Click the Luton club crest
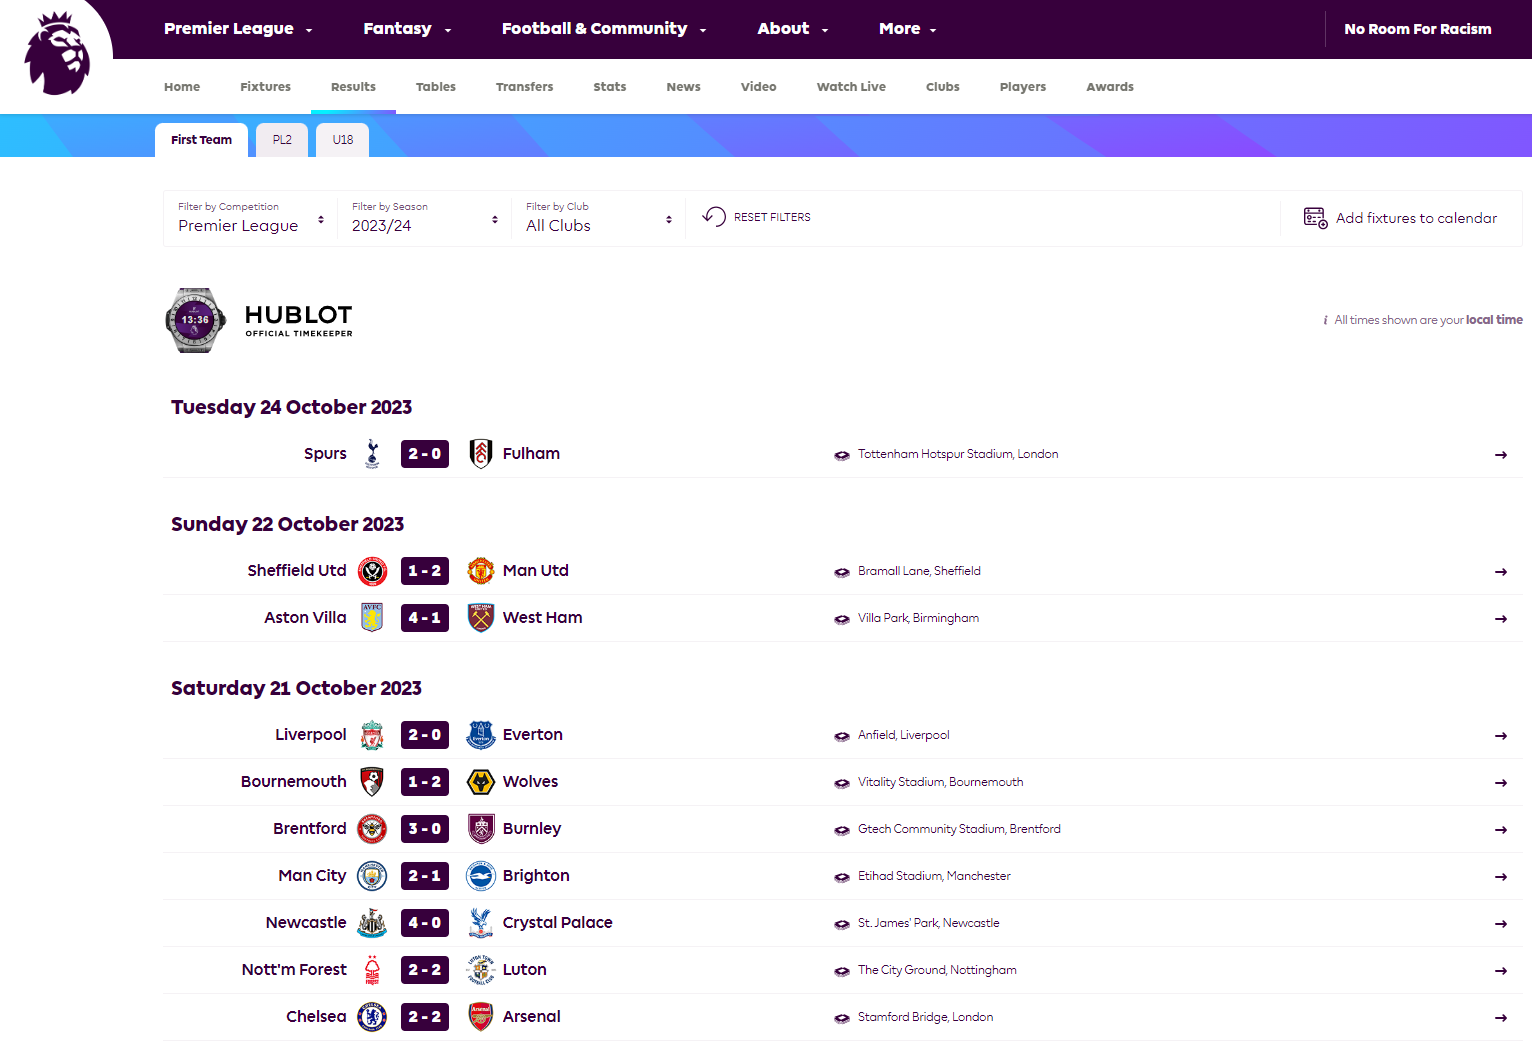Viewport: 1532px width, 1042px height. [481, 970]
